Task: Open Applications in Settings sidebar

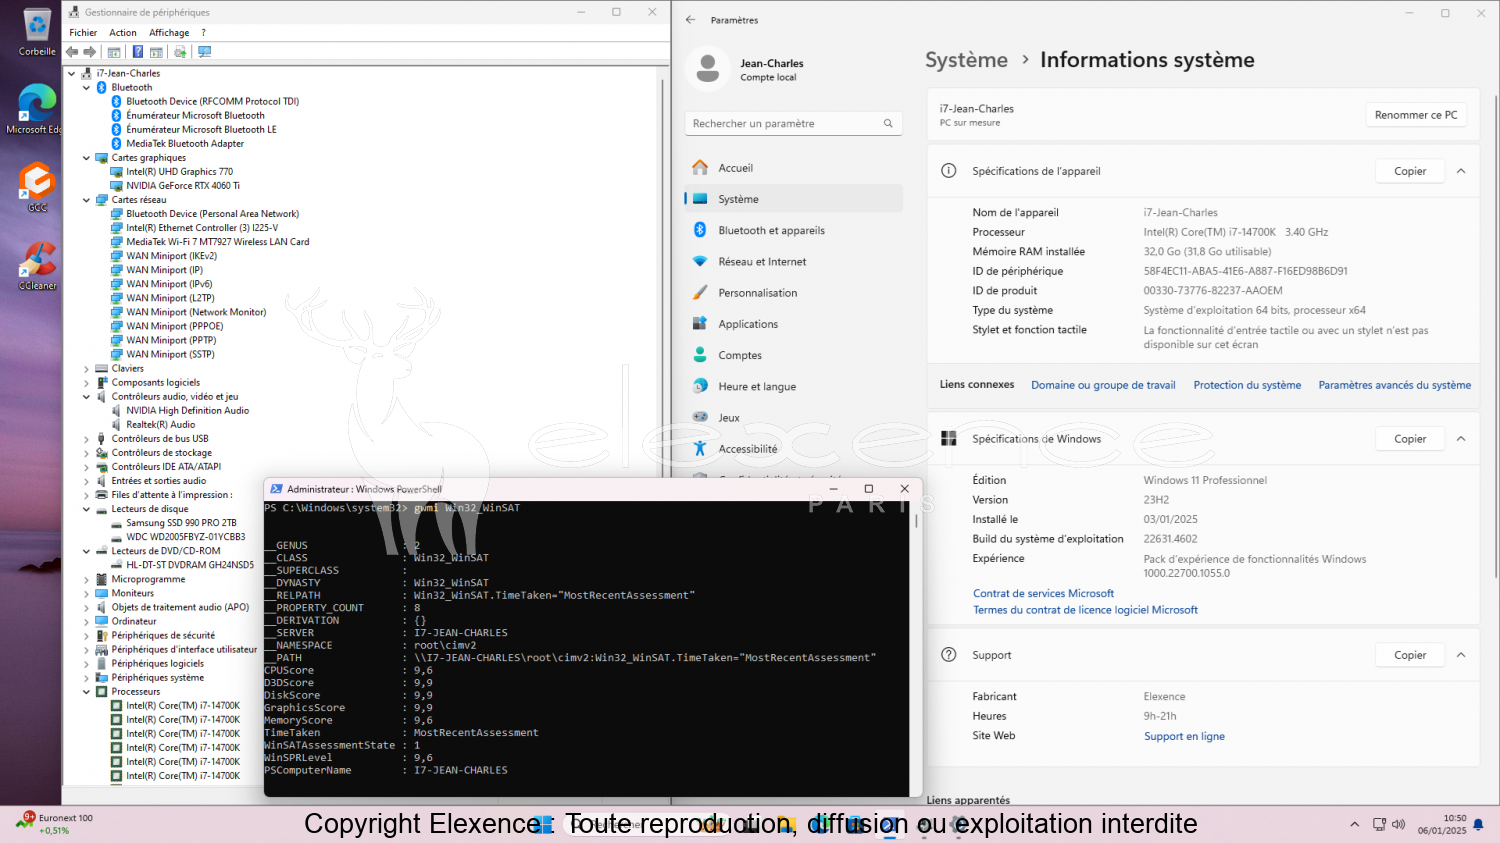Action: pos(794,324)
